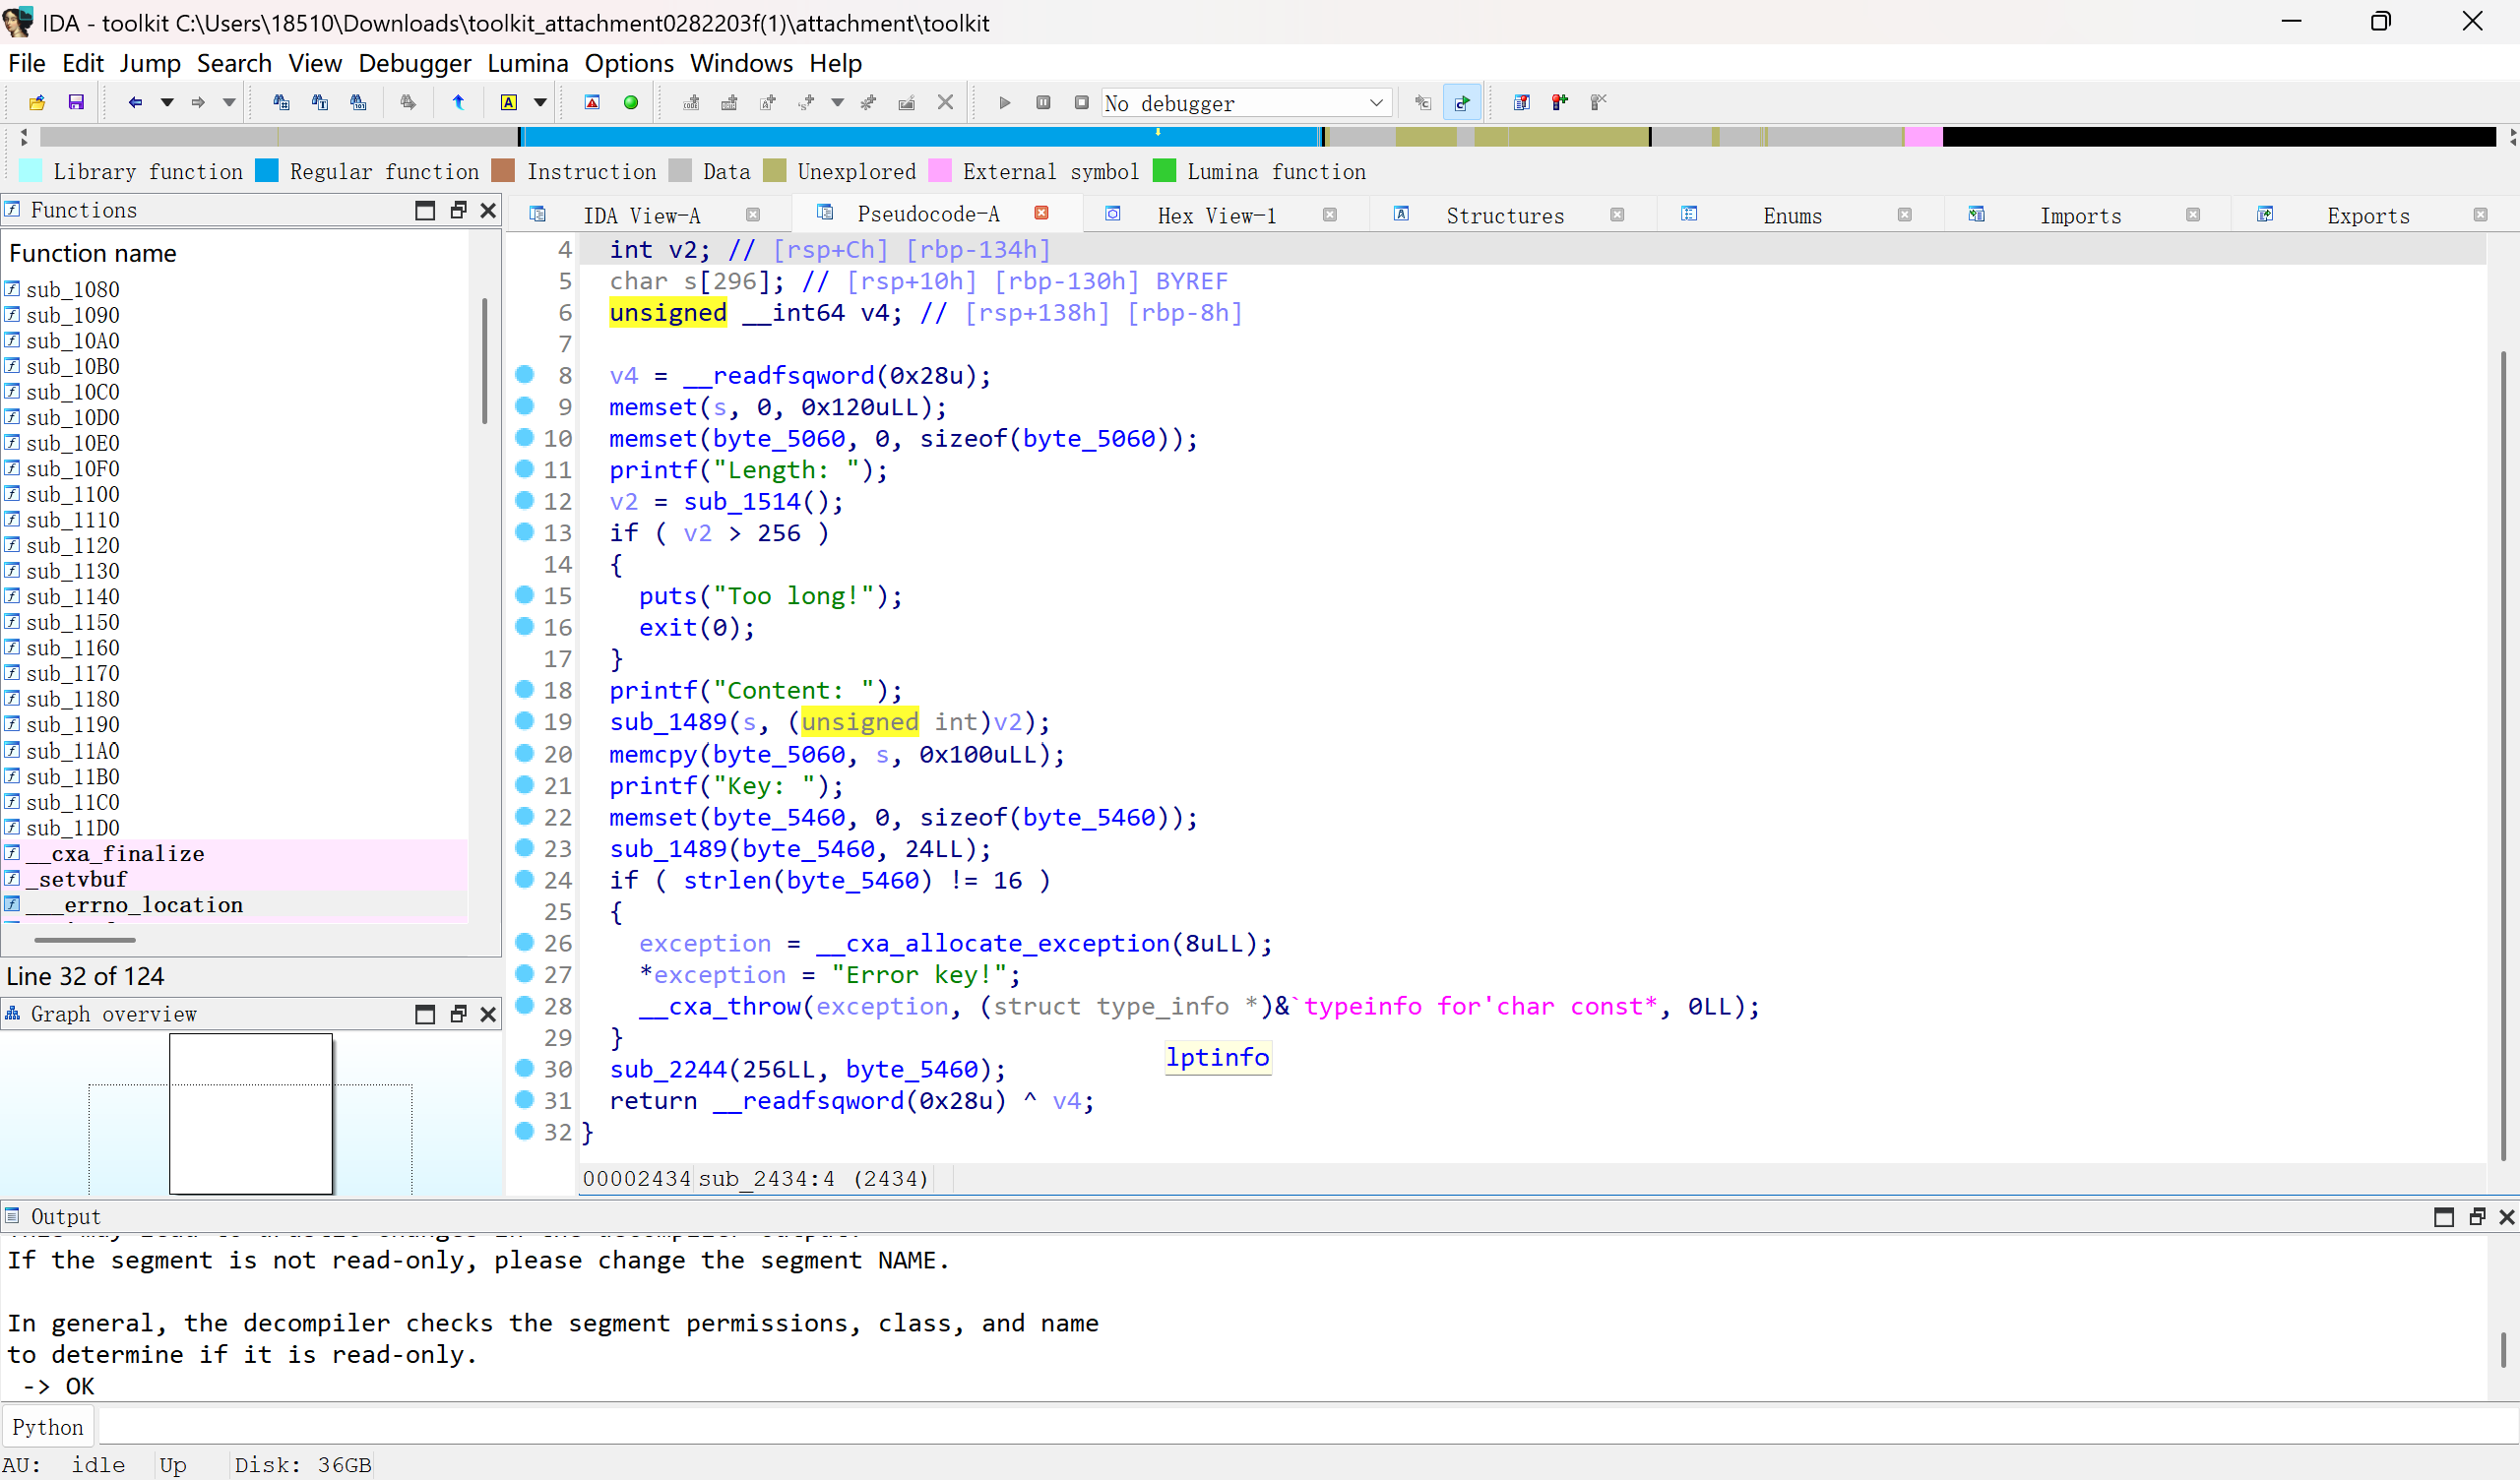Toggle breakpoint dot on line 8

pos(524,374)
